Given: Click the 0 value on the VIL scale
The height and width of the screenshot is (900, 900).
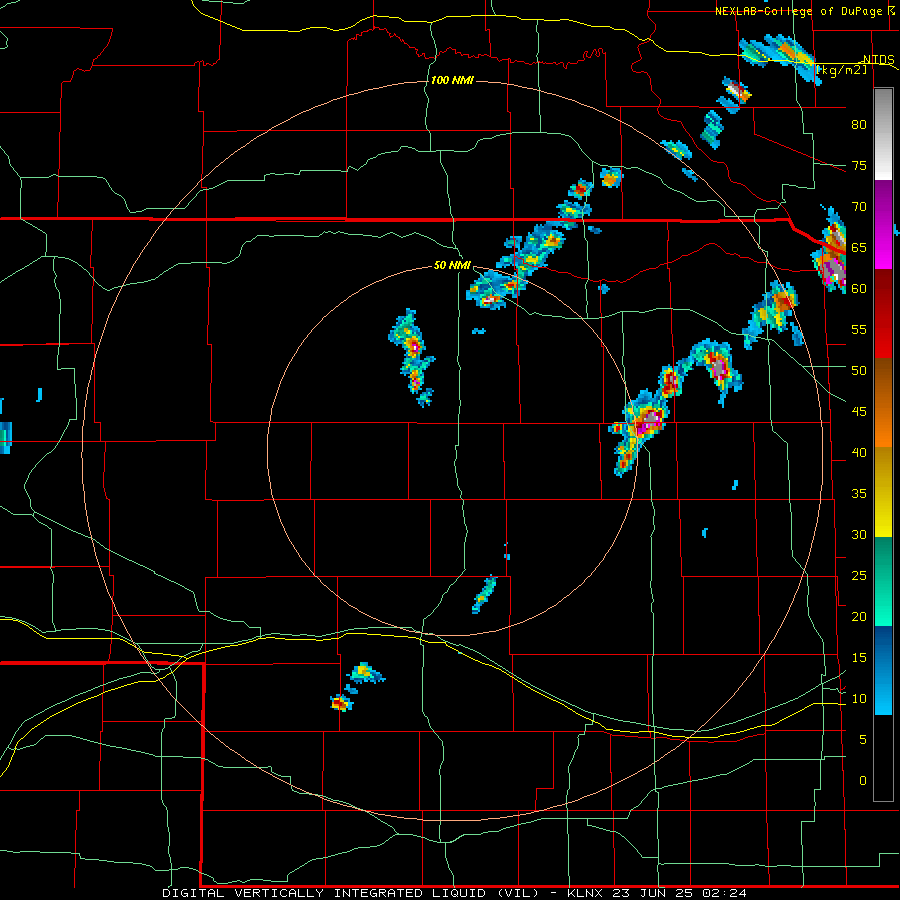Looking at the screenshot, I should tap(863, 781).
